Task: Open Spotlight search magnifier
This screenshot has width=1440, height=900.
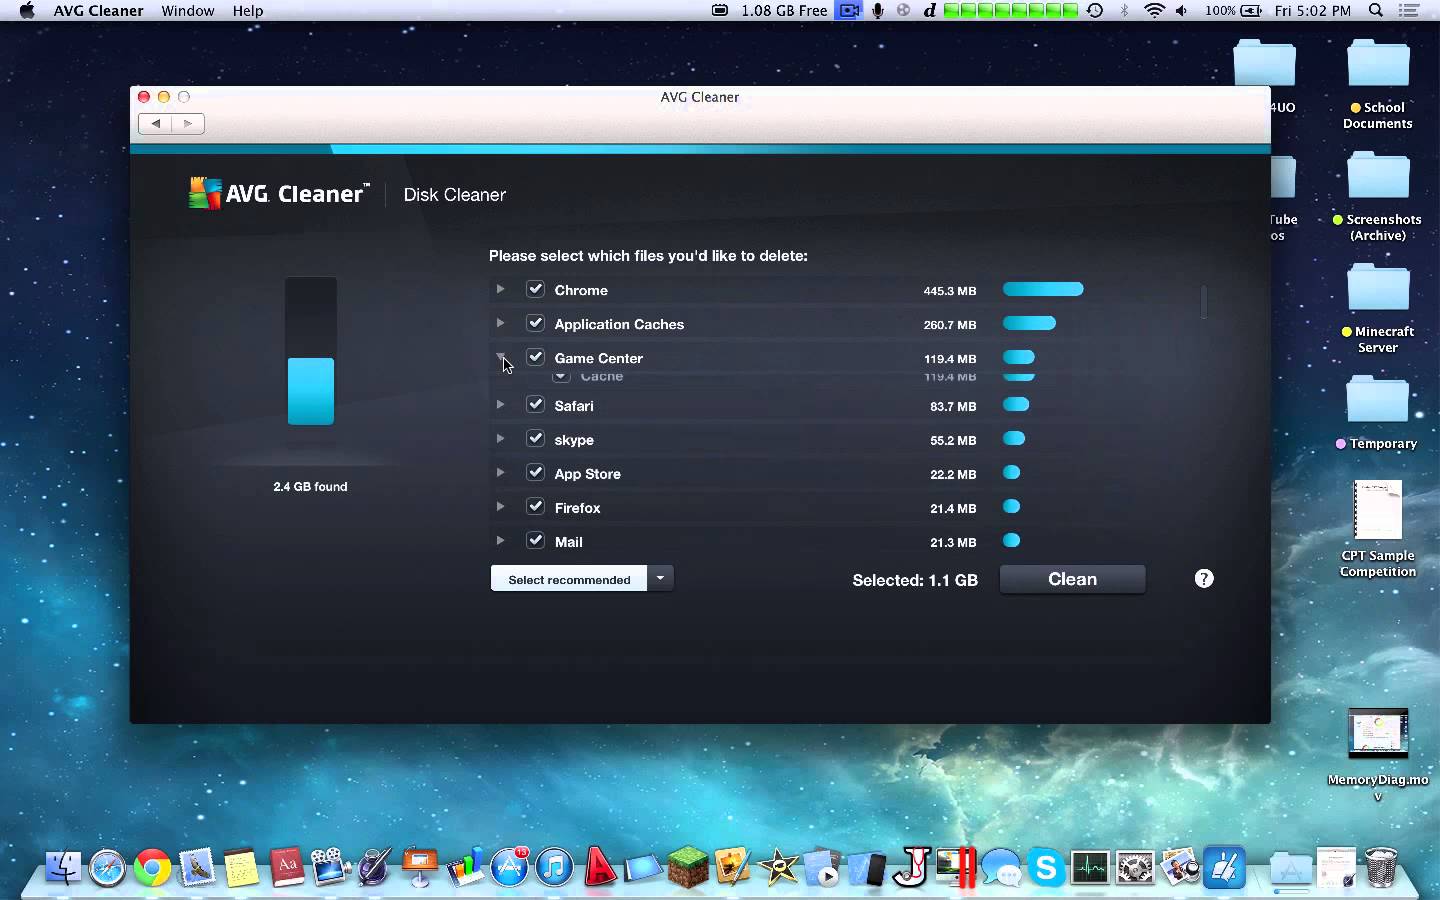Action: click(x=1376, y=11)
